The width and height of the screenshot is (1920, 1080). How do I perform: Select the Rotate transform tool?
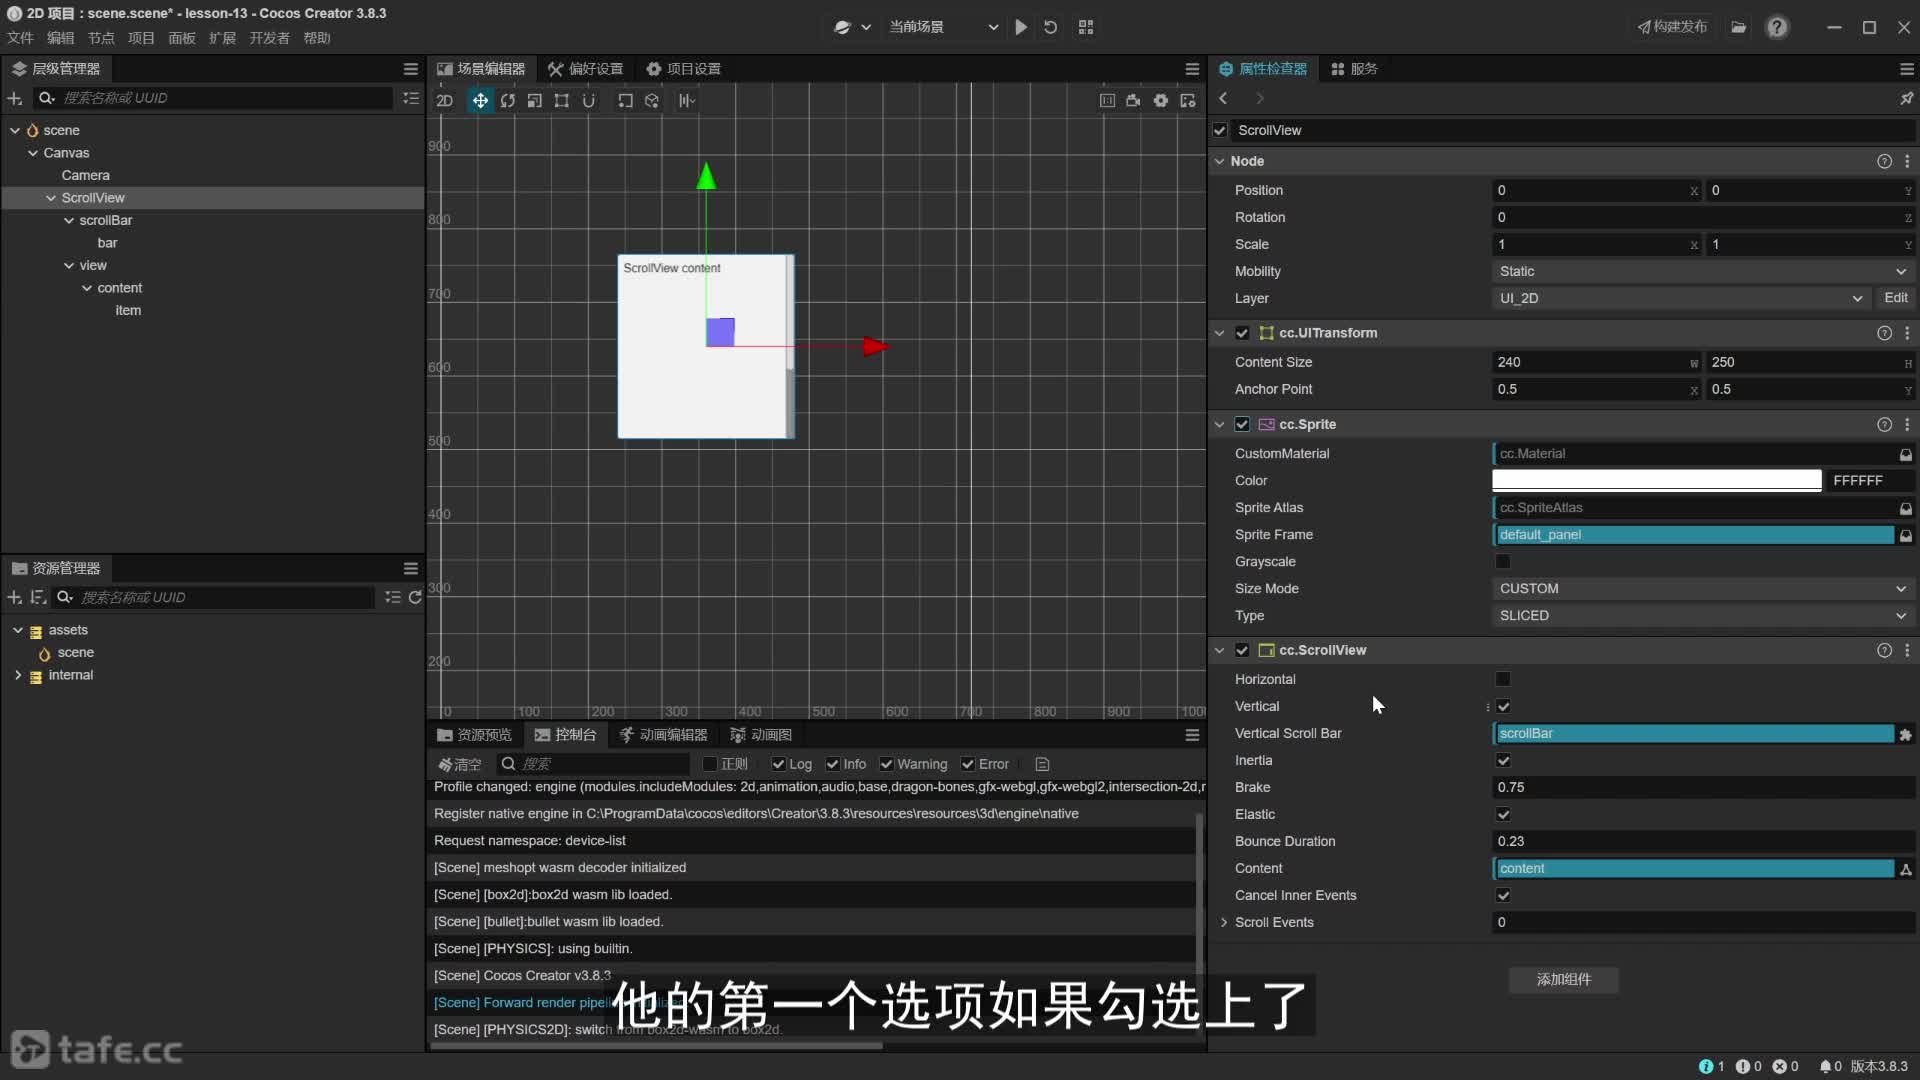point(508,100)
